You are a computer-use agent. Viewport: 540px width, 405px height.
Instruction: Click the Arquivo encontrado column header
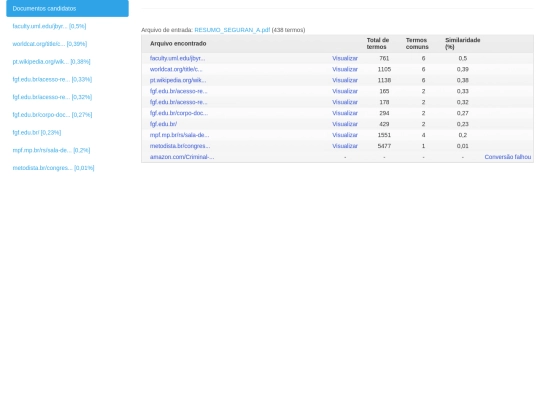pos(178,43)
